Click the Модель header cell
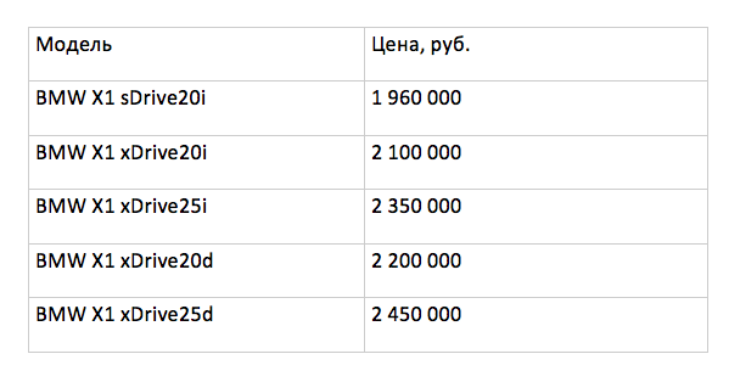 pos(196,54)
